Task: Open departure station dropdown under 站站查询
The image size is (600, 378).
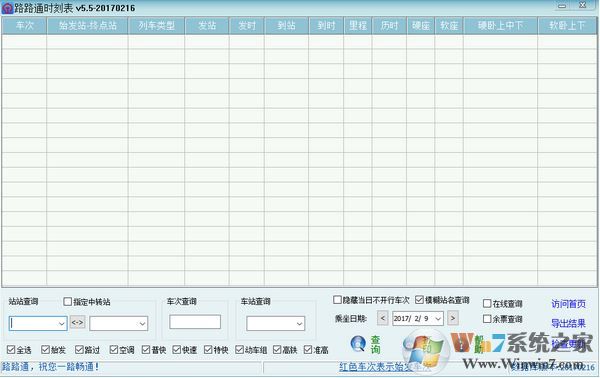Action: tap(62, 324)
